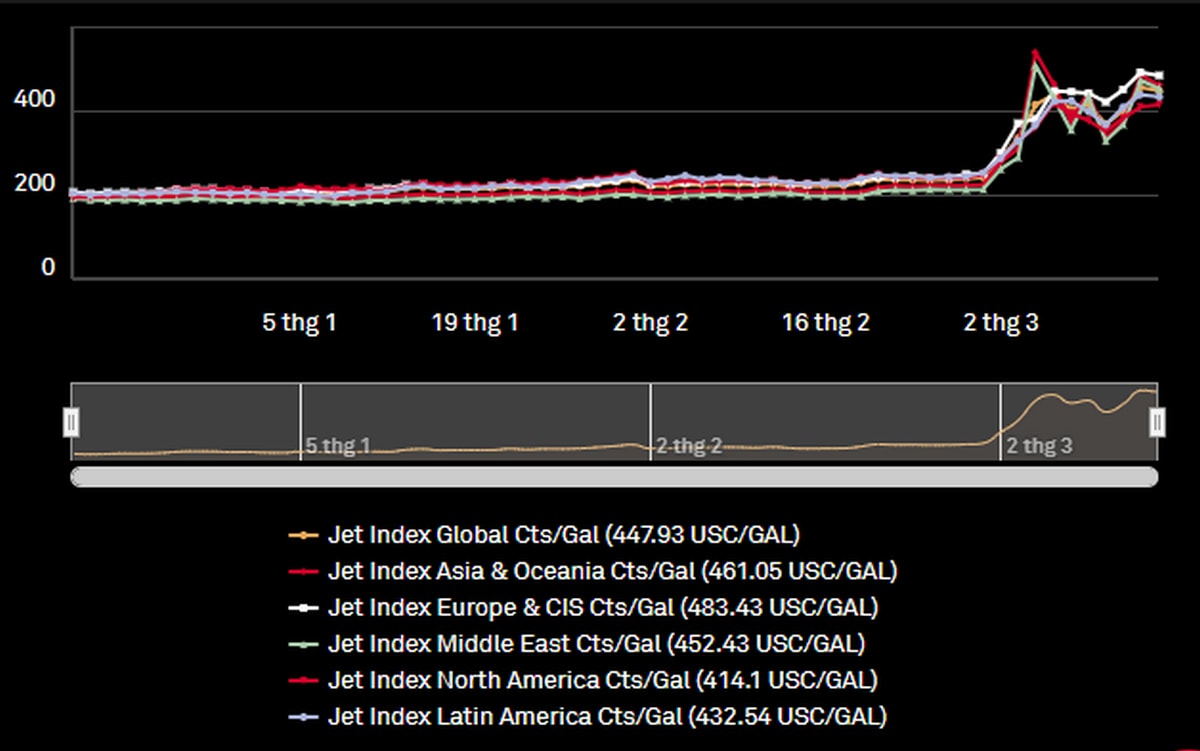The image size is (1200, 751).
Task: Toggle the Jet Index Middle East legend text
Action: tap(596, 644)
